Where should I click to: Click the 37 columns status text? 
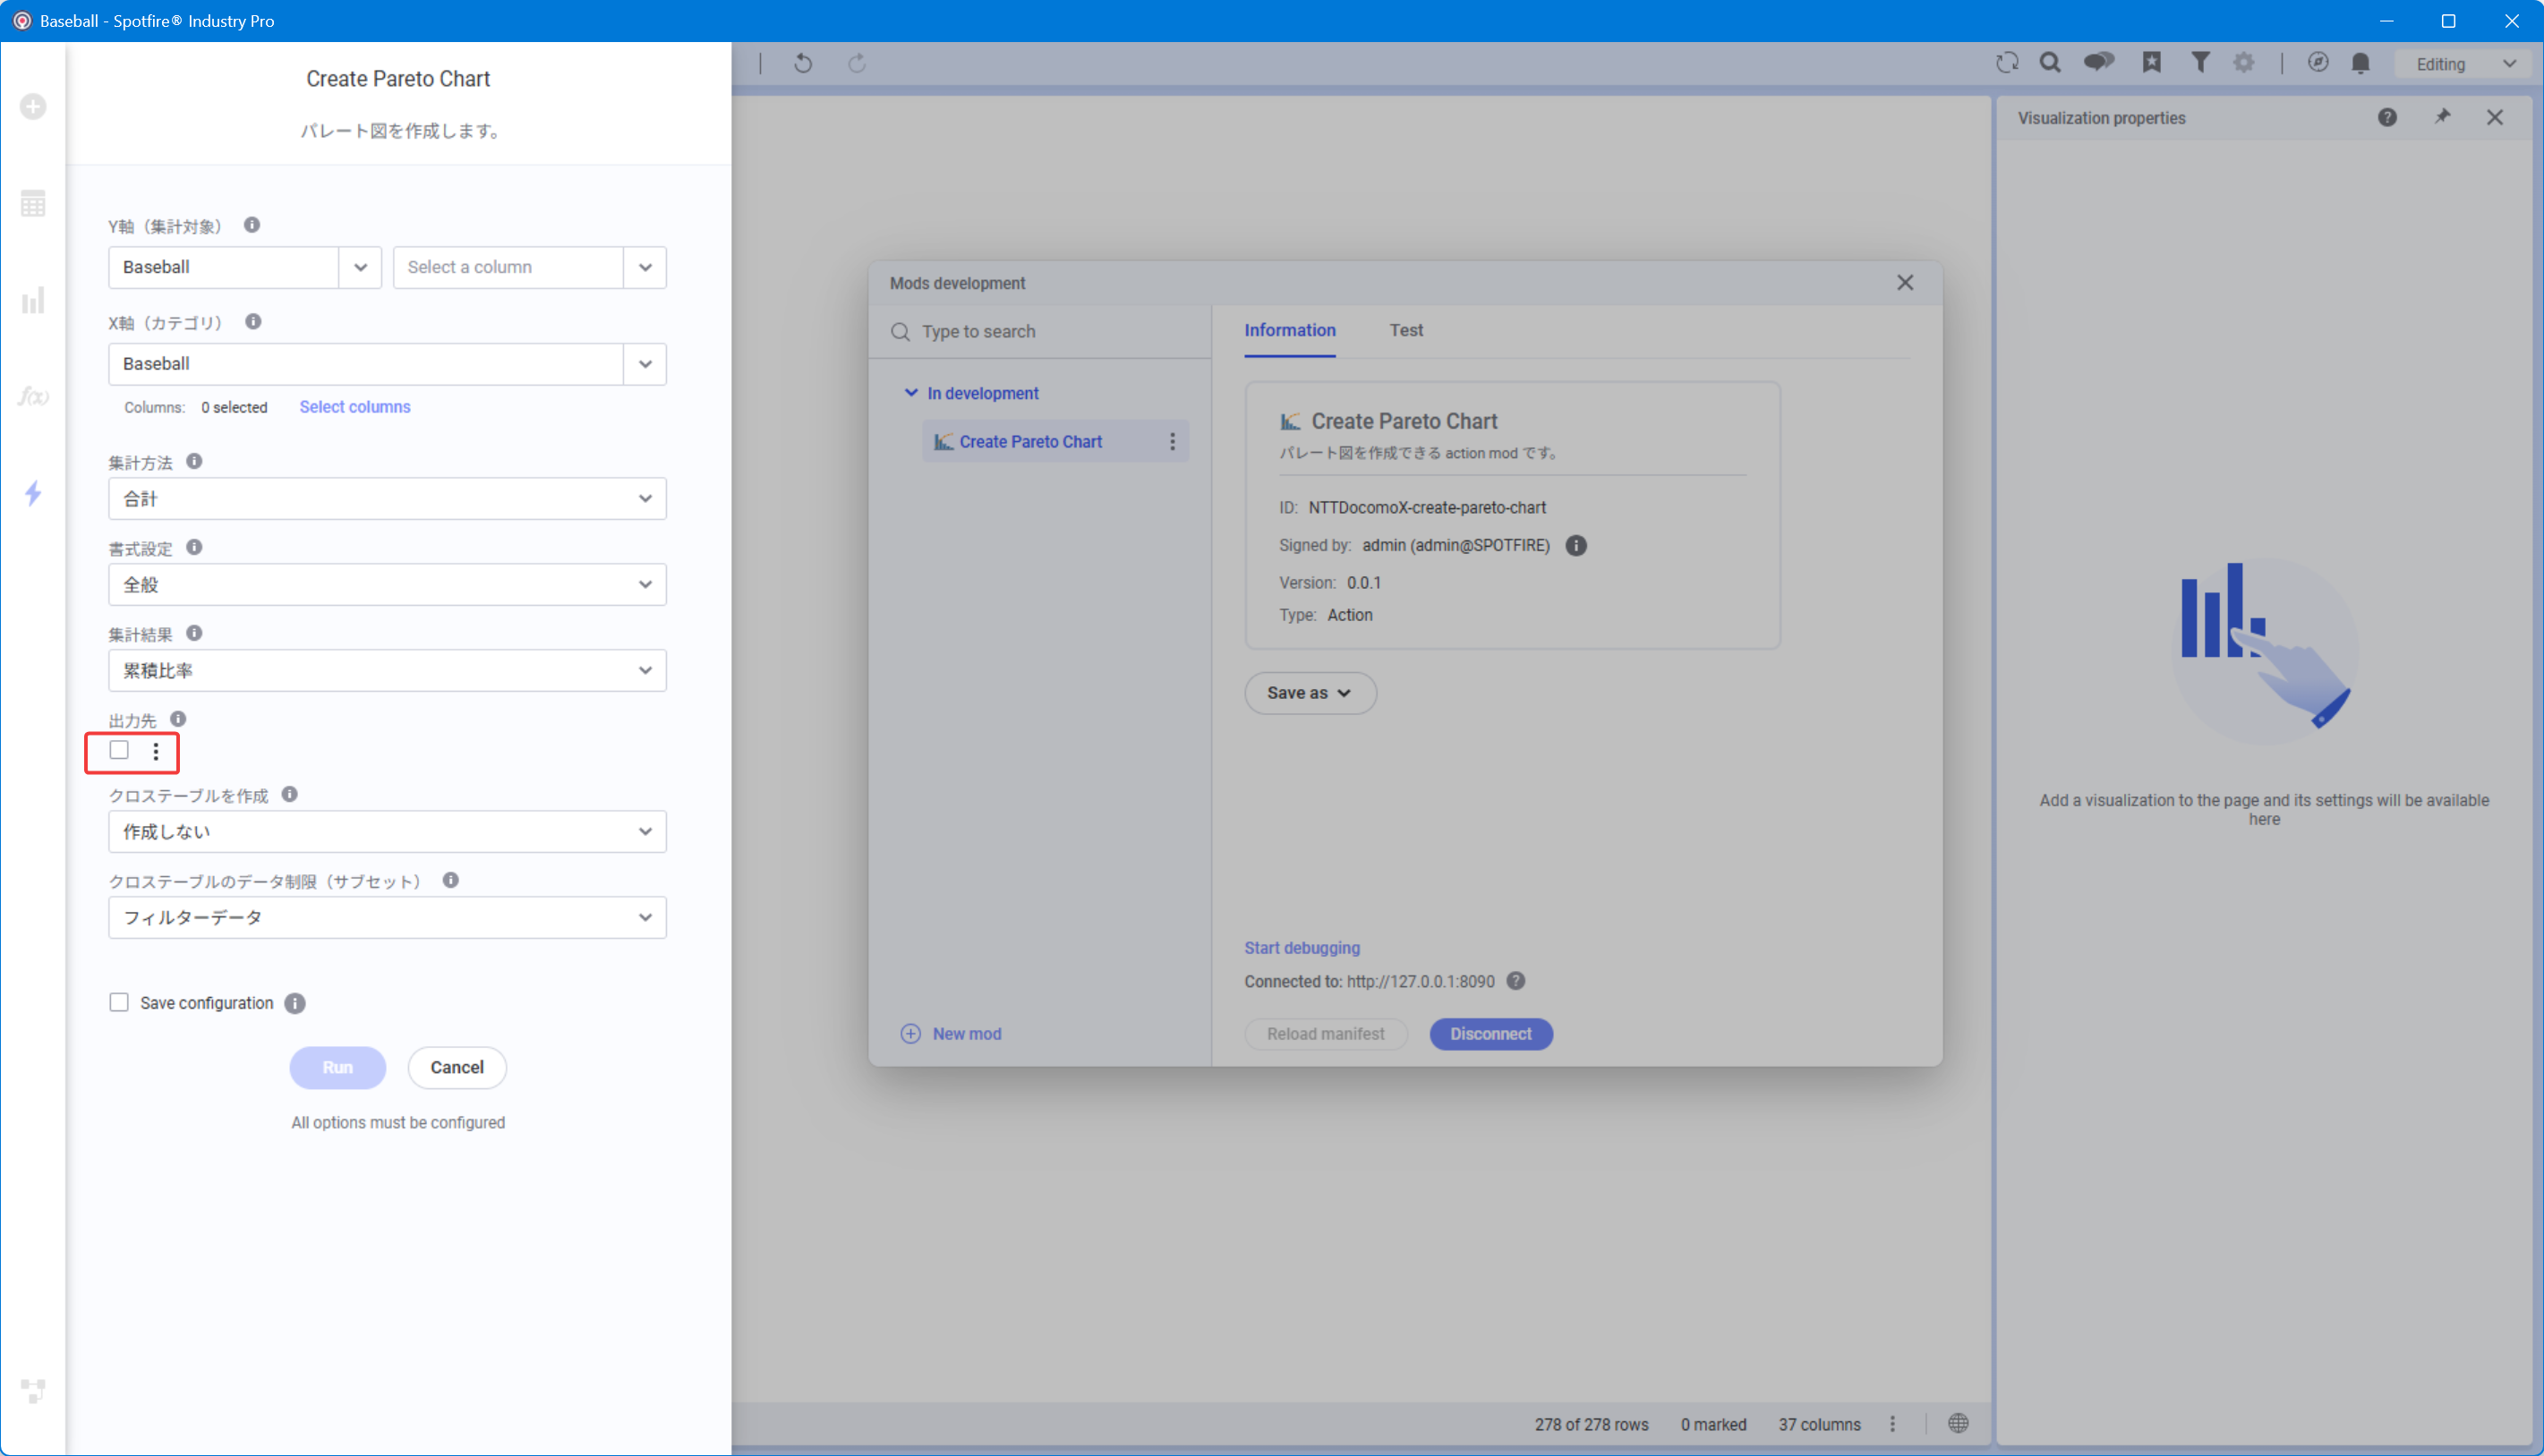[x=1820, y=1425]
